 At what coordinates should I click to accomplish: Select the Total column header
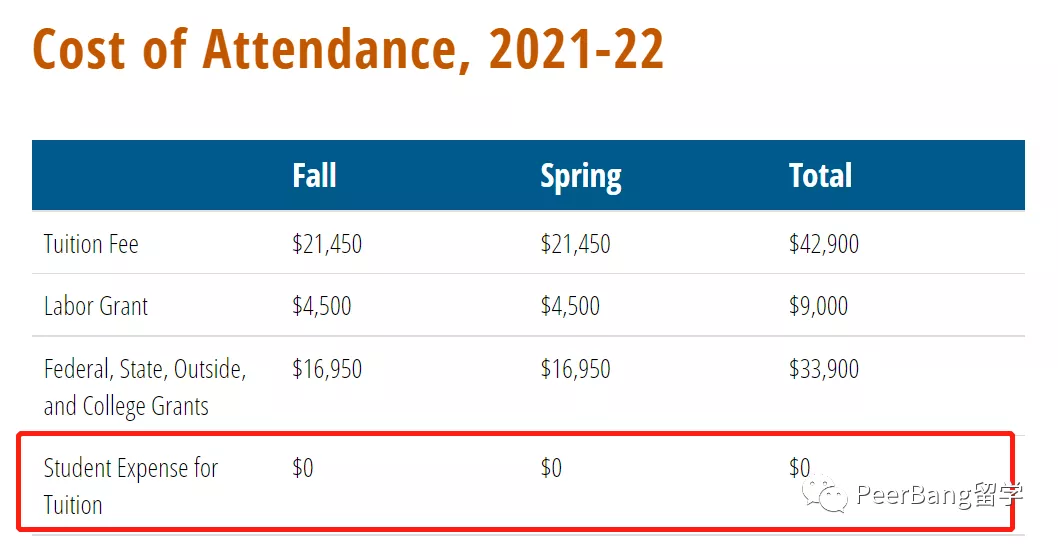click(820, 176)
